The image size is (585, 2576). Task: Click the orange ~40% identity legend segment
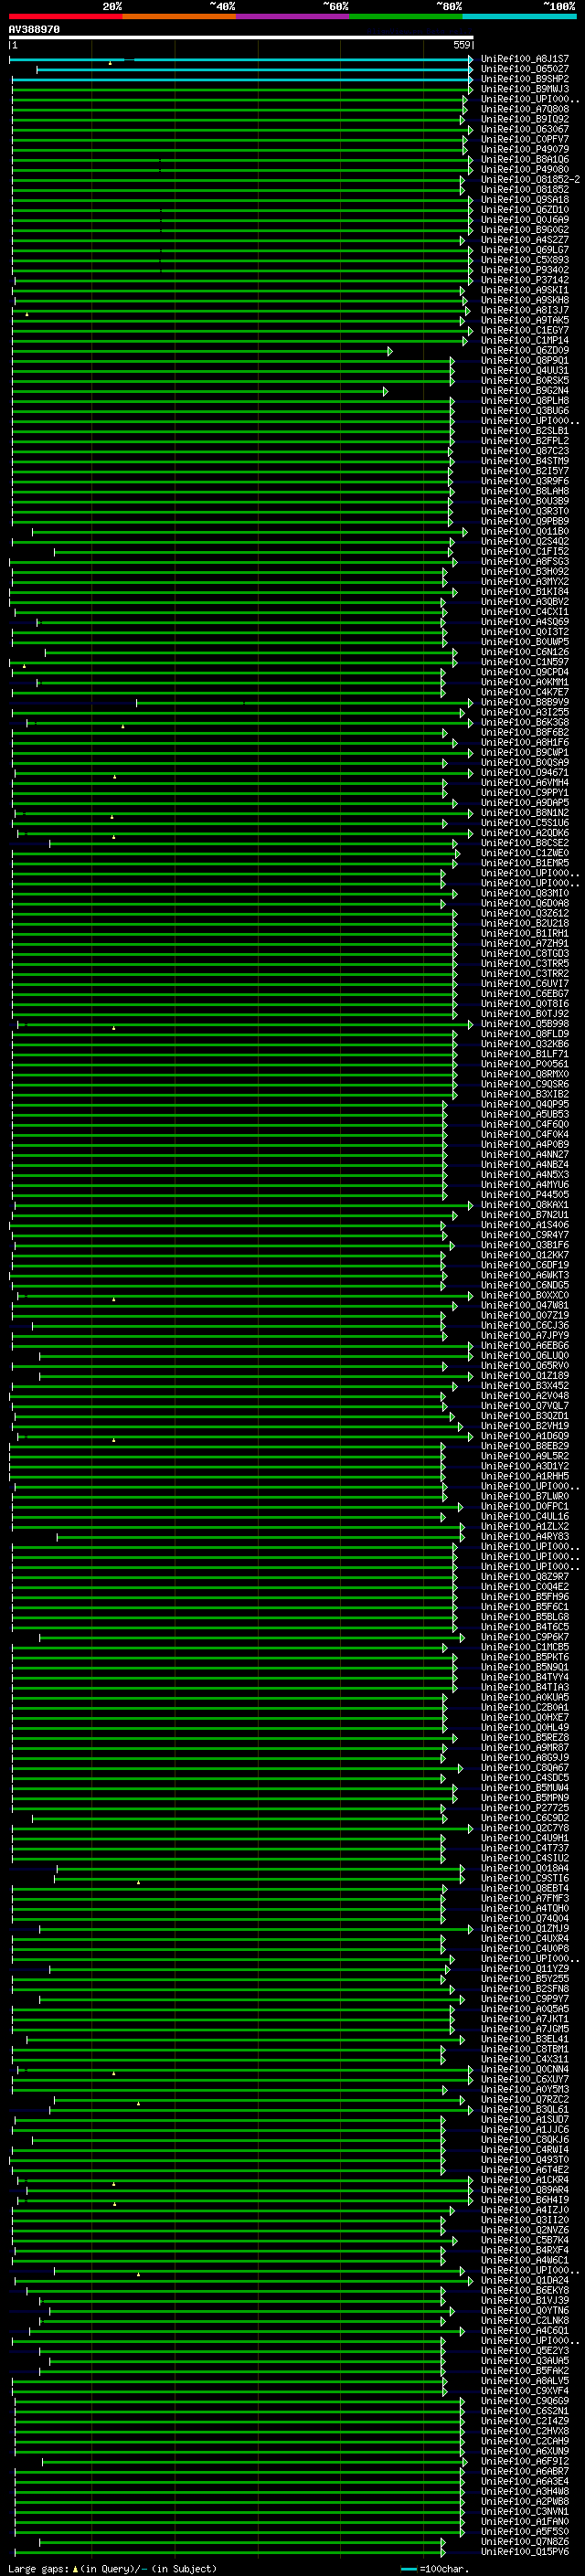179,17
